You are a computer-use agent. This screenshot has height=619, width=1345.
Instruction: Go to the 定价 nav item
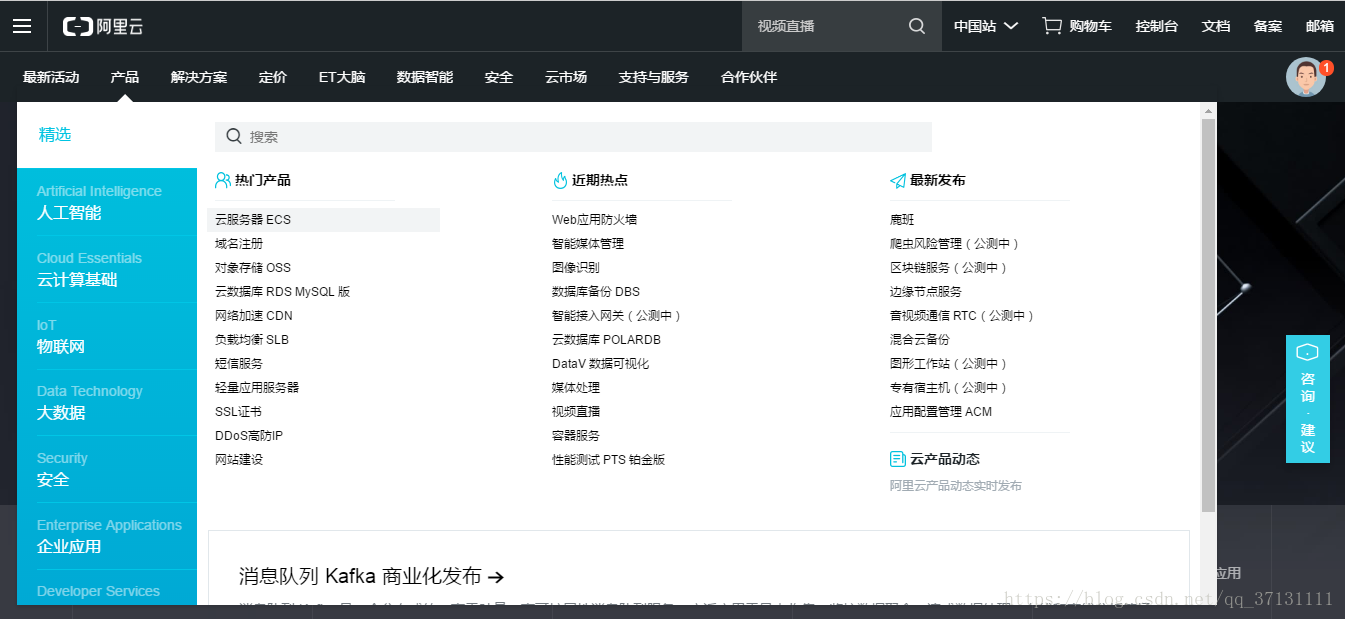pyautogui.click(x=273, y=77)
